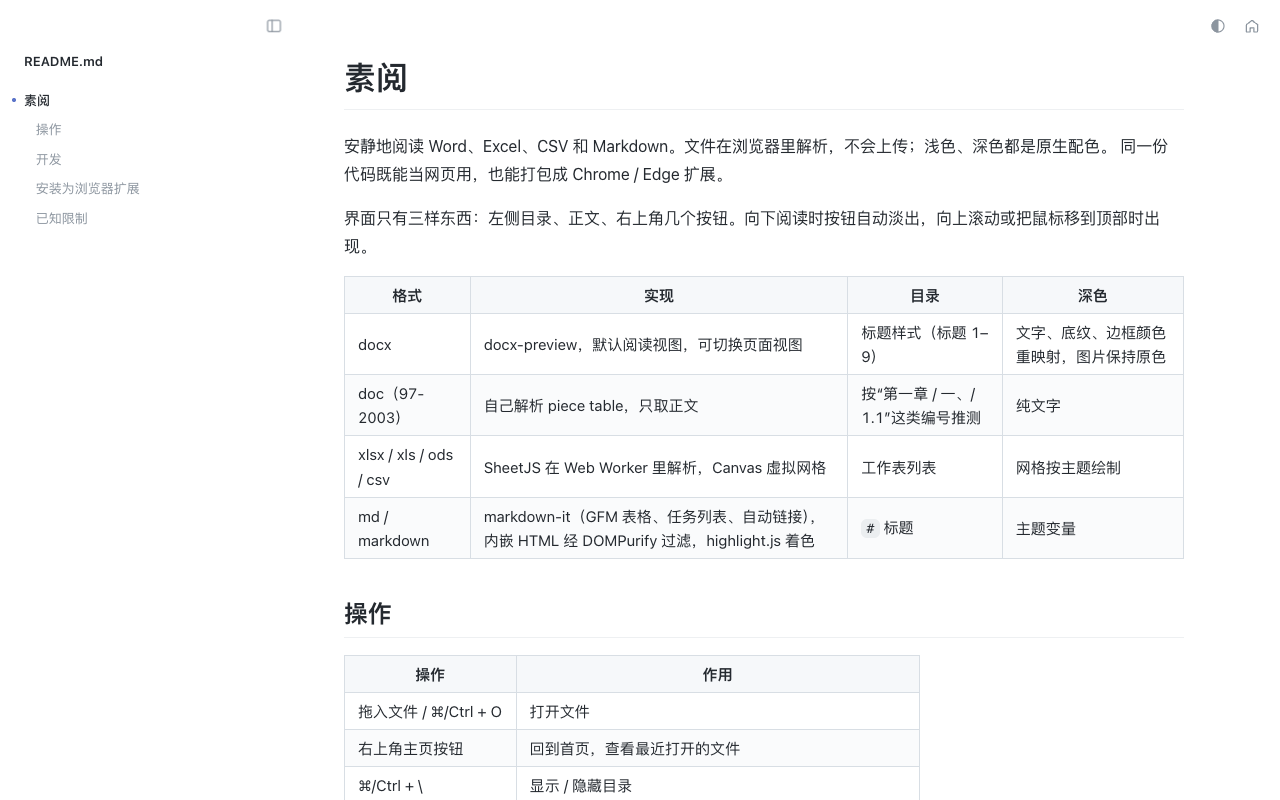
Task: Click the xlsx / xls / ods / csv cell
Action: 407,467
